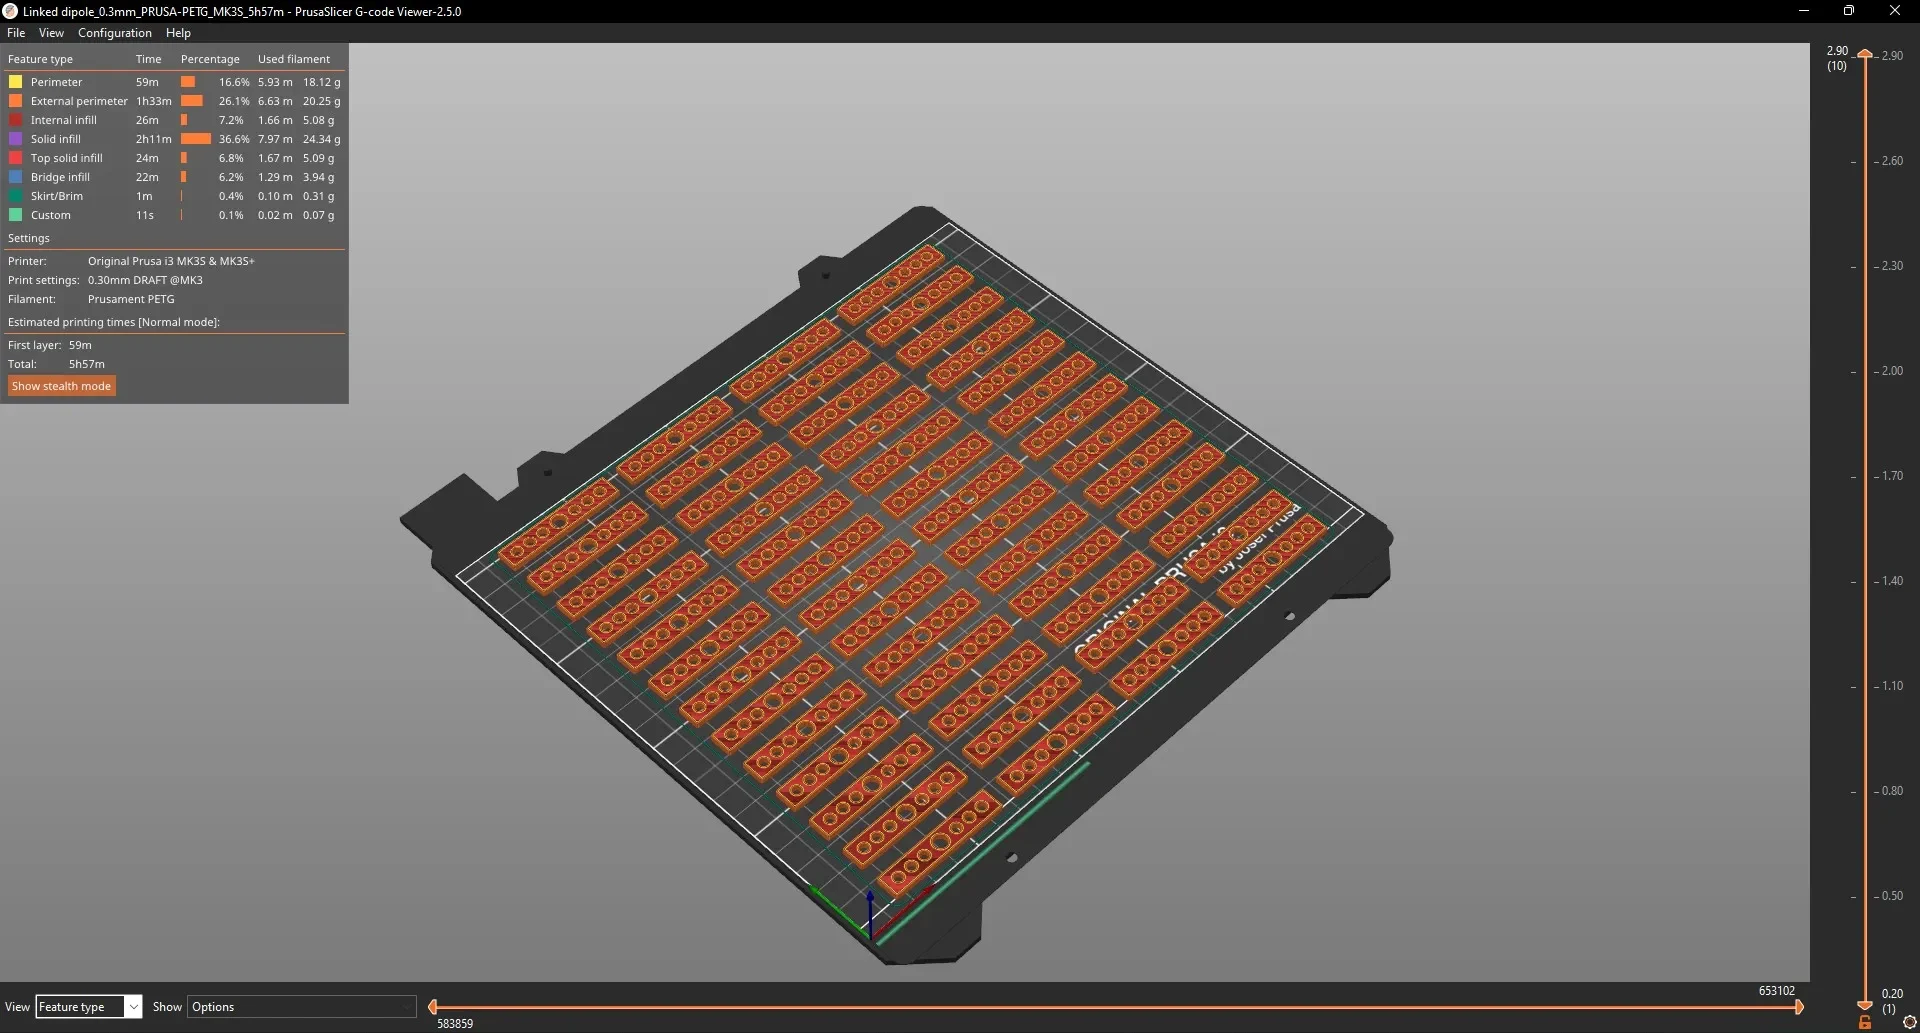Open slider settings via the cog icon
The width and height of the screenshot is (1920, 1033).
[1909, 1022]
